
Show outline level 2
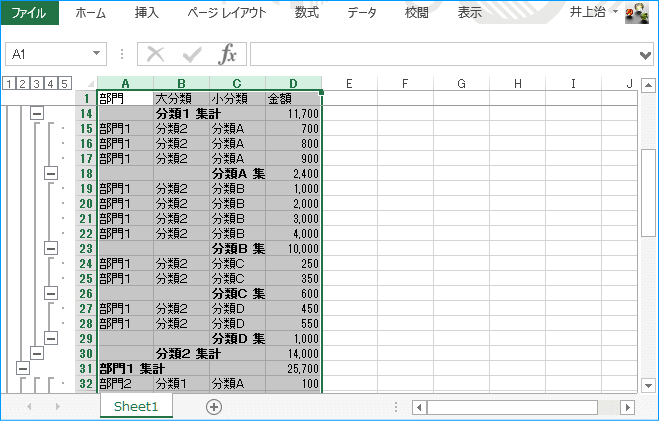pyautogui.click(x=23, y=83)
